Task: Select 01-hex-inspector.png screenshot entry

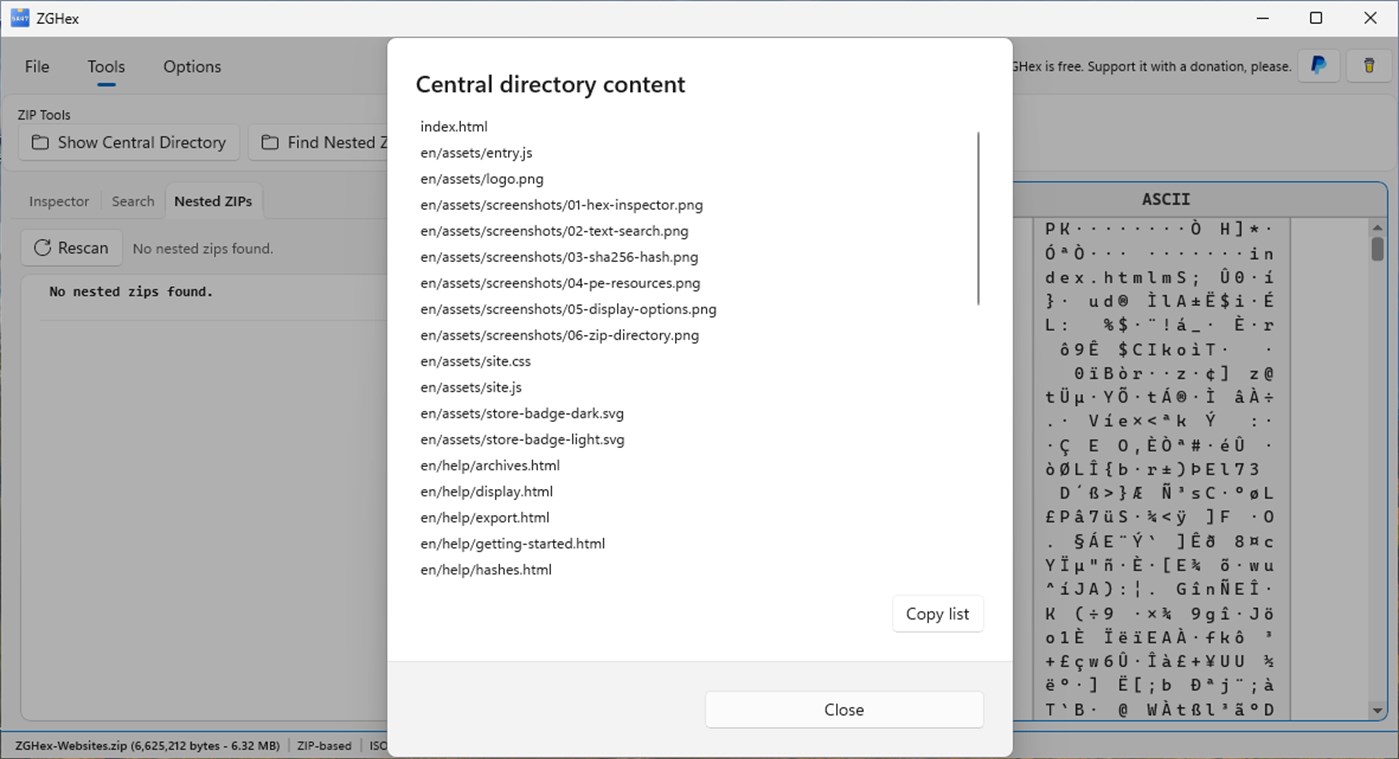Action: pos(561,205)
